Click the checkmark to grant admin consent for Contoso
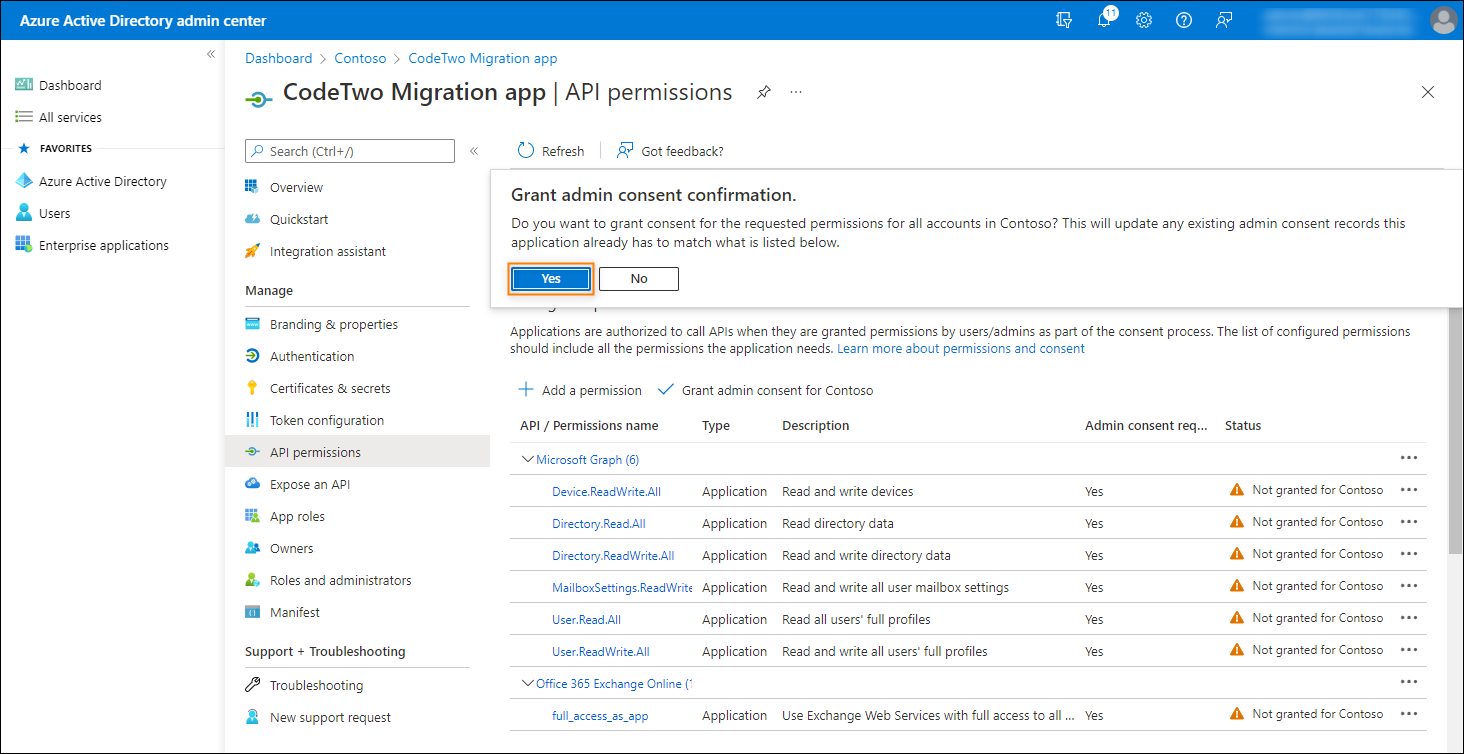 [666, 390]
